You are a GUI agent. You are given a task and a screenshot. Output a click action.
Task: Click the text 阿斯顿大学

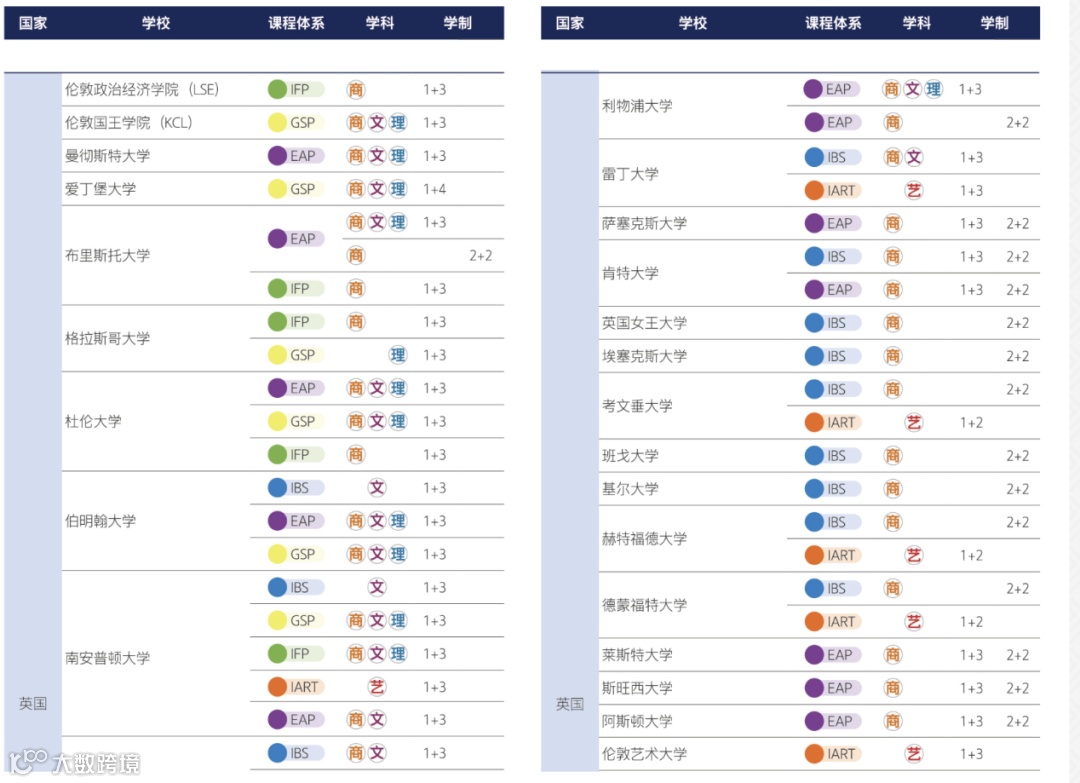coord(637,721)
